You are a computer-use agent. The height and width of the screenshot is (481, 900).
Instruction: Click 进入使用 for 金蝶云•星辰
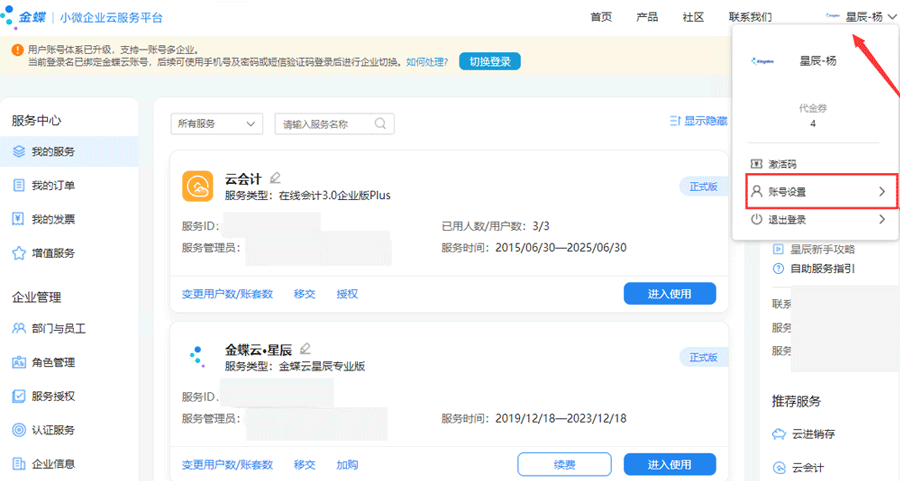point(670,464)
